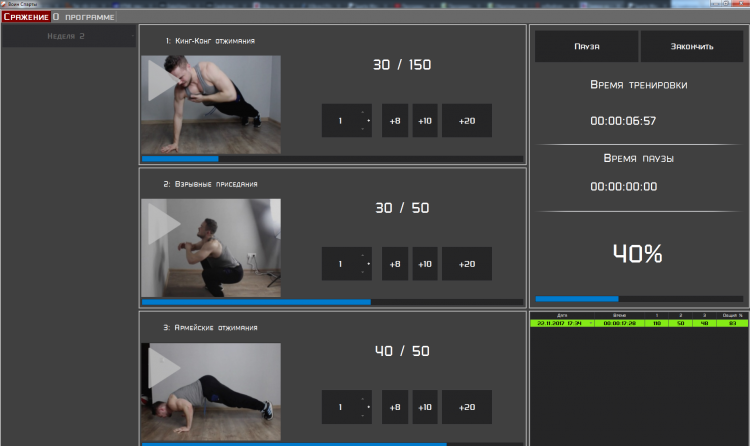Select the history cell with value 48
The image size is (750, 446).
coord(704,323)
